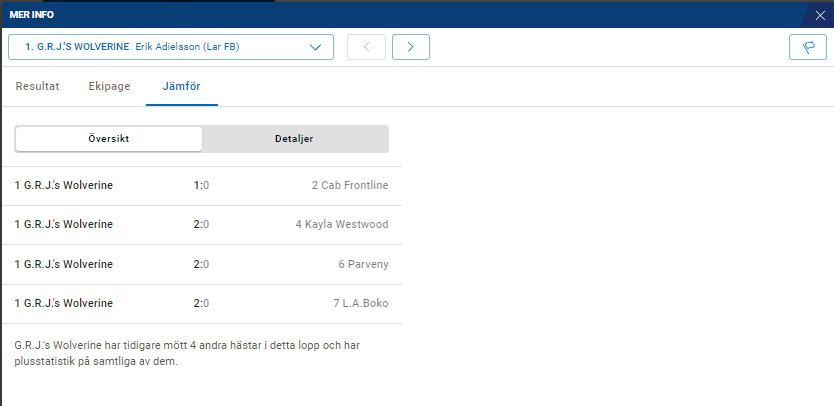Viewport: 834px width, 406px height.
Task: Select the 2 Cab Frontline comparison row
Action: point(202,186)
